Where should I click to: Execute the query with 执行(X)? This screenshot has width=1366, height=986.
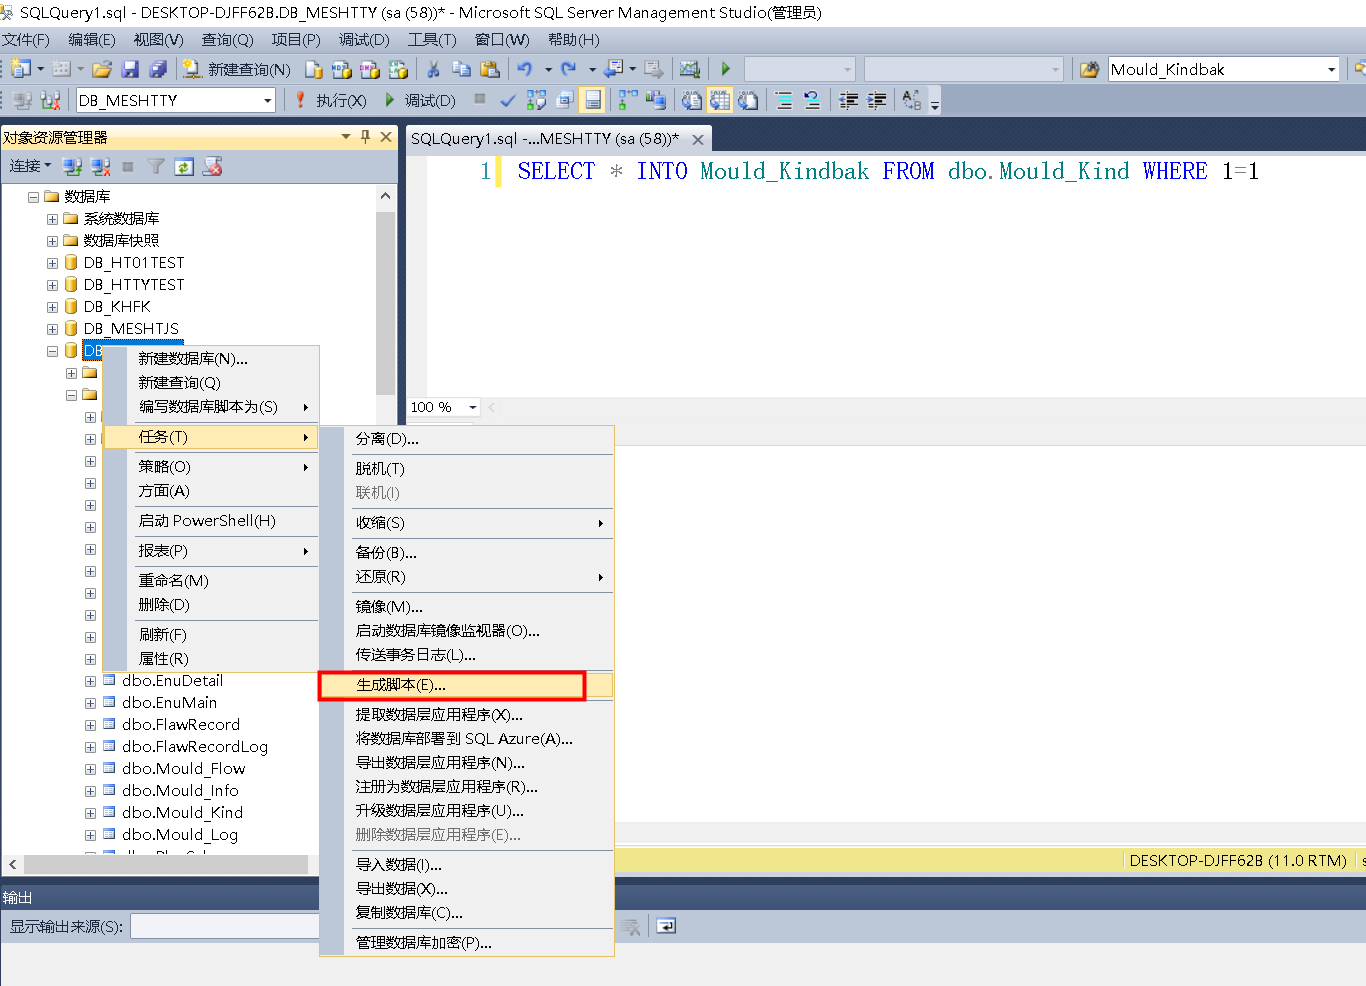[332, 100]
